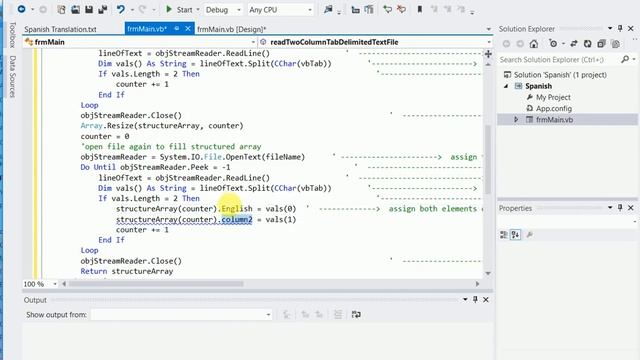Click the decrease indent toolbar icon
The image size is (640, 360).
(356, 9)
